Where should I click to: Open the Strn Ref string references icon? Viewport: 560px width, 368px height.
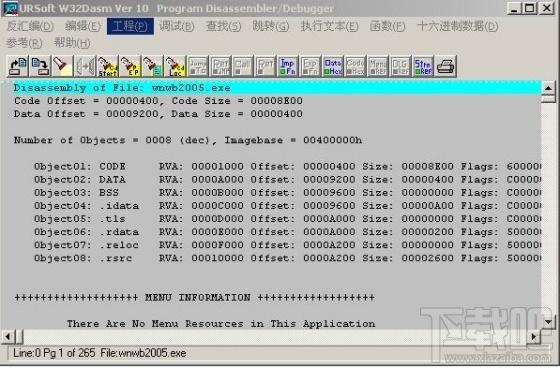coord(423,66)
